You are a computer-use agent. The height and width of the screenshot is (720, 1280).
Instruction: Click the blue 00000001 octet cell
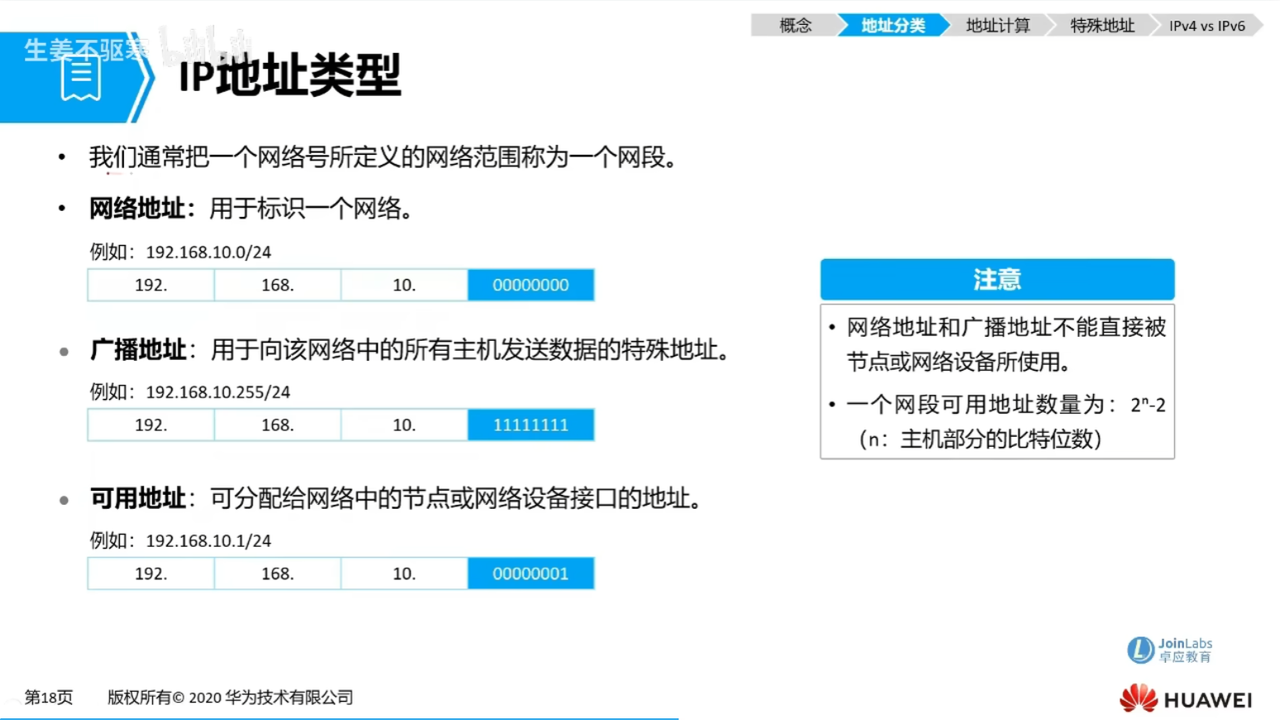531,573
